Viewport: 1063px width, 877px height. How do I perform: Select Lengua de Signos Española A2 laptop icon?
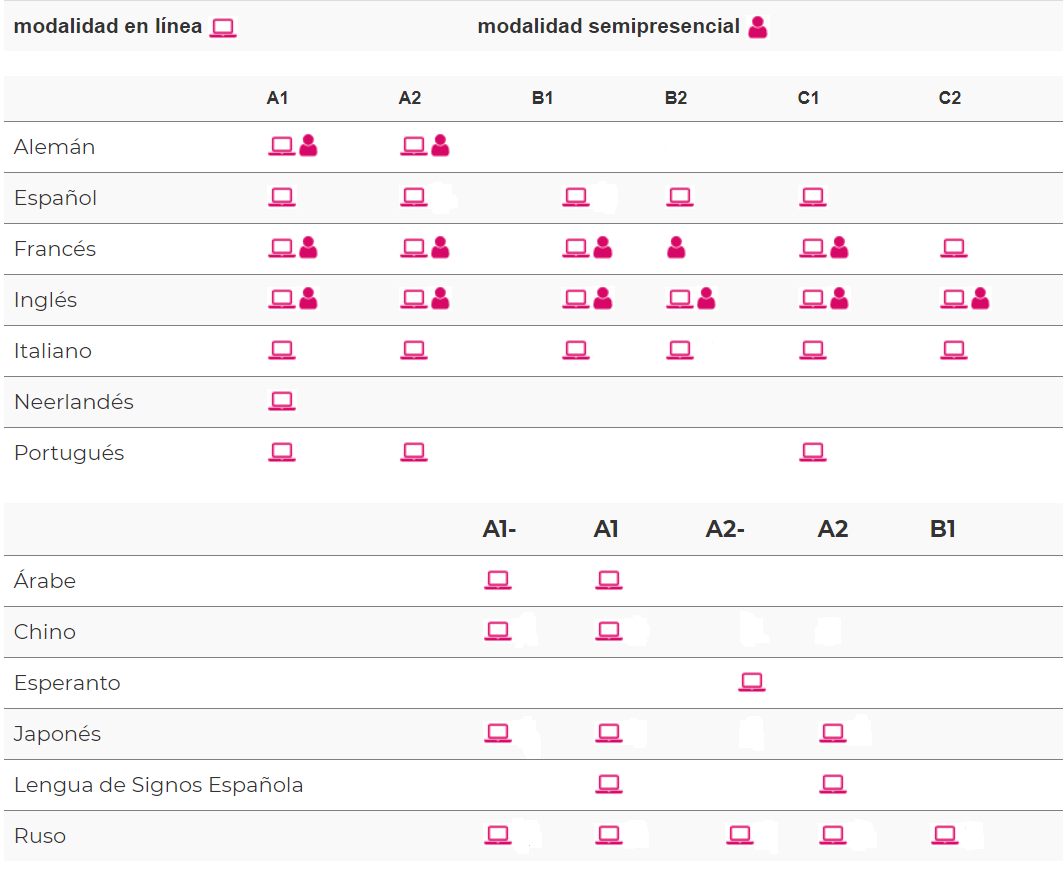pos(833,785)
